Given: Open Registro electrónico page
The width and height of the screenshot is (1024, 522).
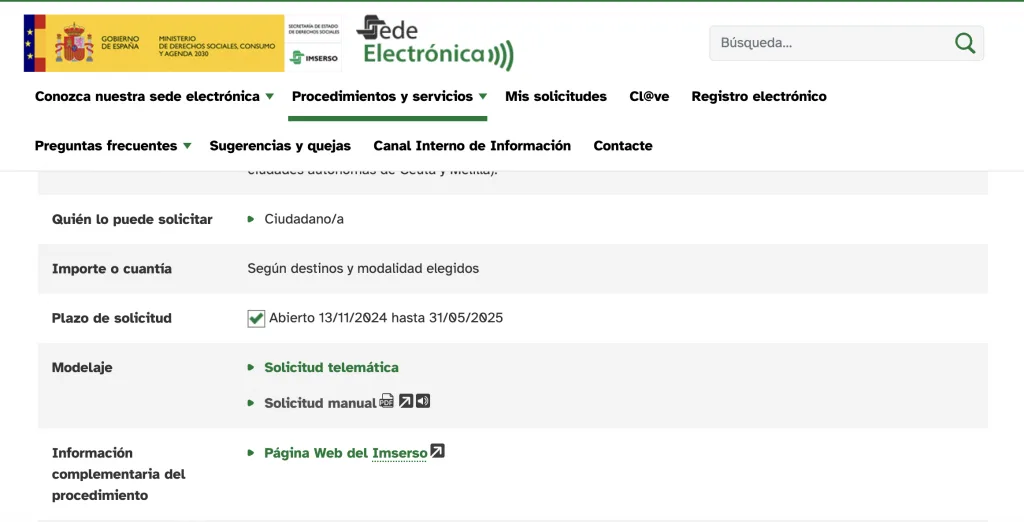Looking at the screenshot, I should (x=759, y=96).
